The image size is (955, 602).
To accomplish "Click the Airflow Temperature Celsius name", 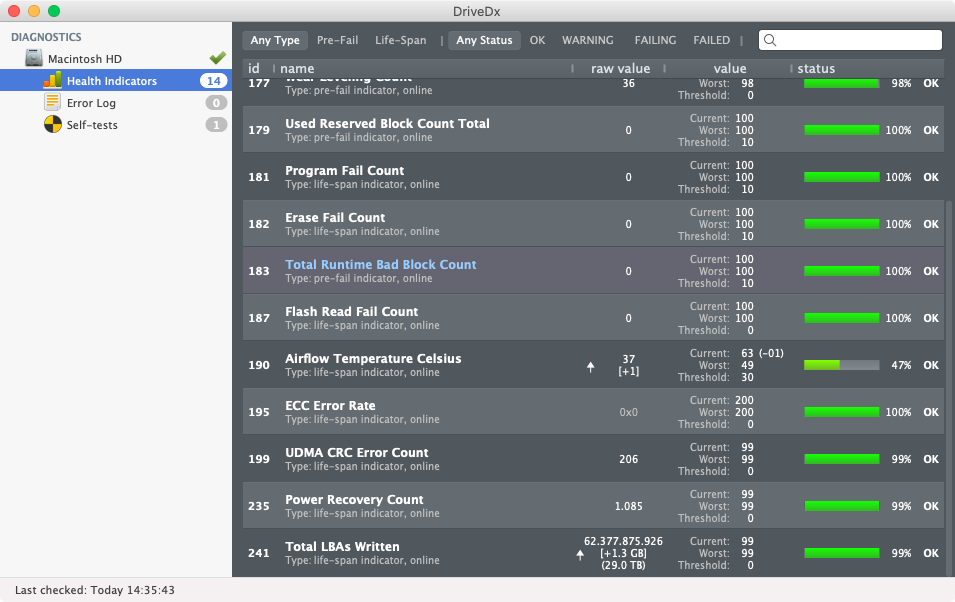I will (x=373, y=358).
